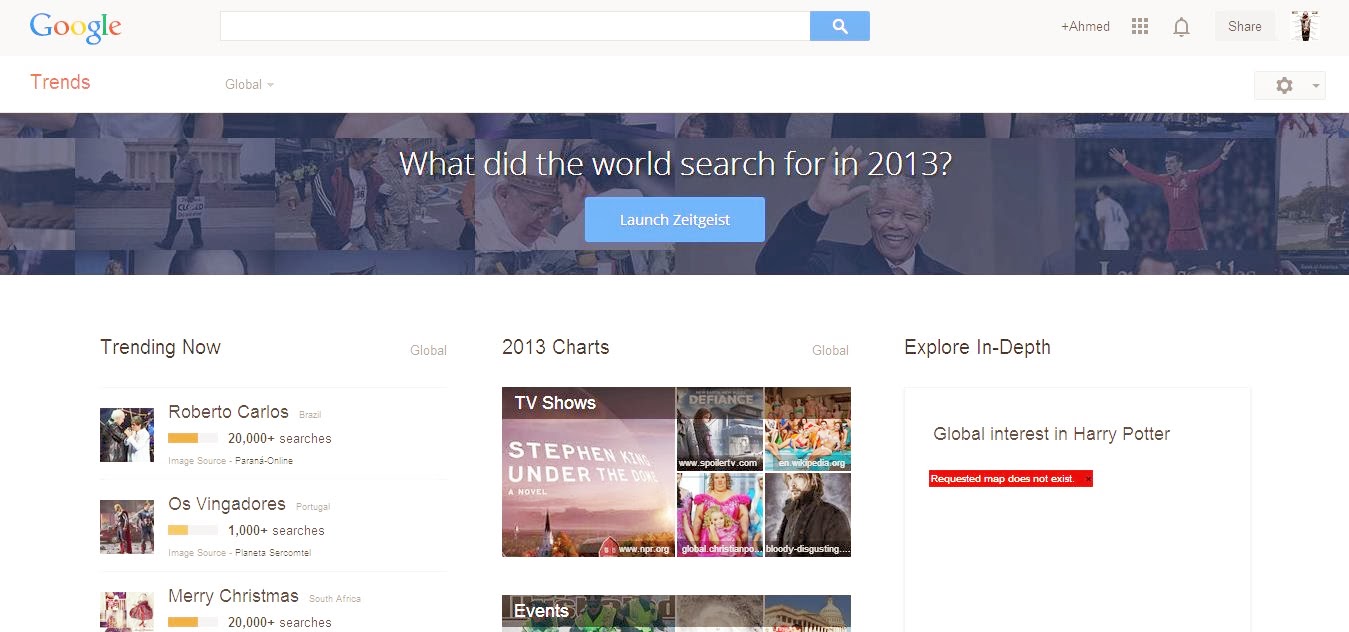Open the notifications bell icon

point(1181,27)
